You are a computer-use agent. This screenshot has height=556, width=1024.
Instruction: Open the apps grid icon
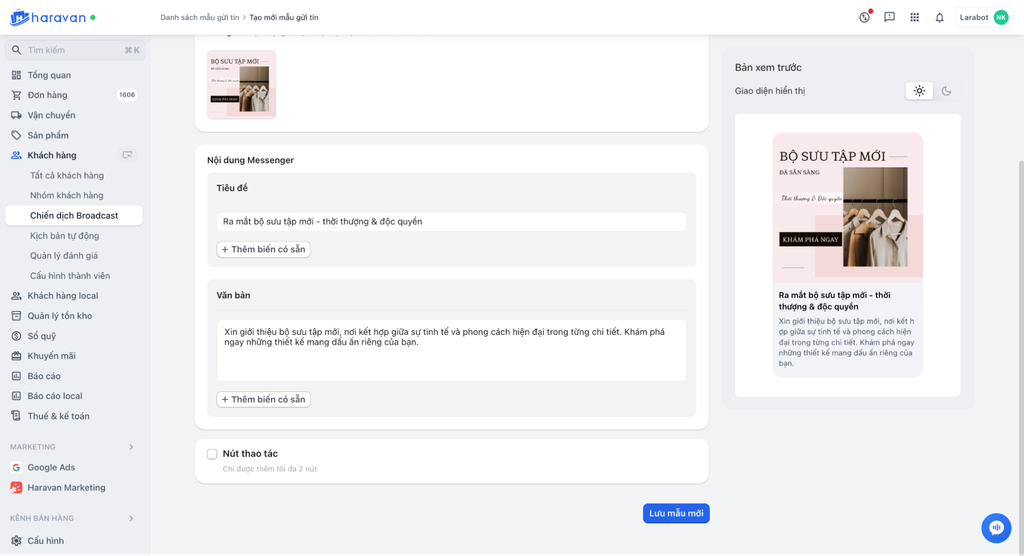point(914,17)
